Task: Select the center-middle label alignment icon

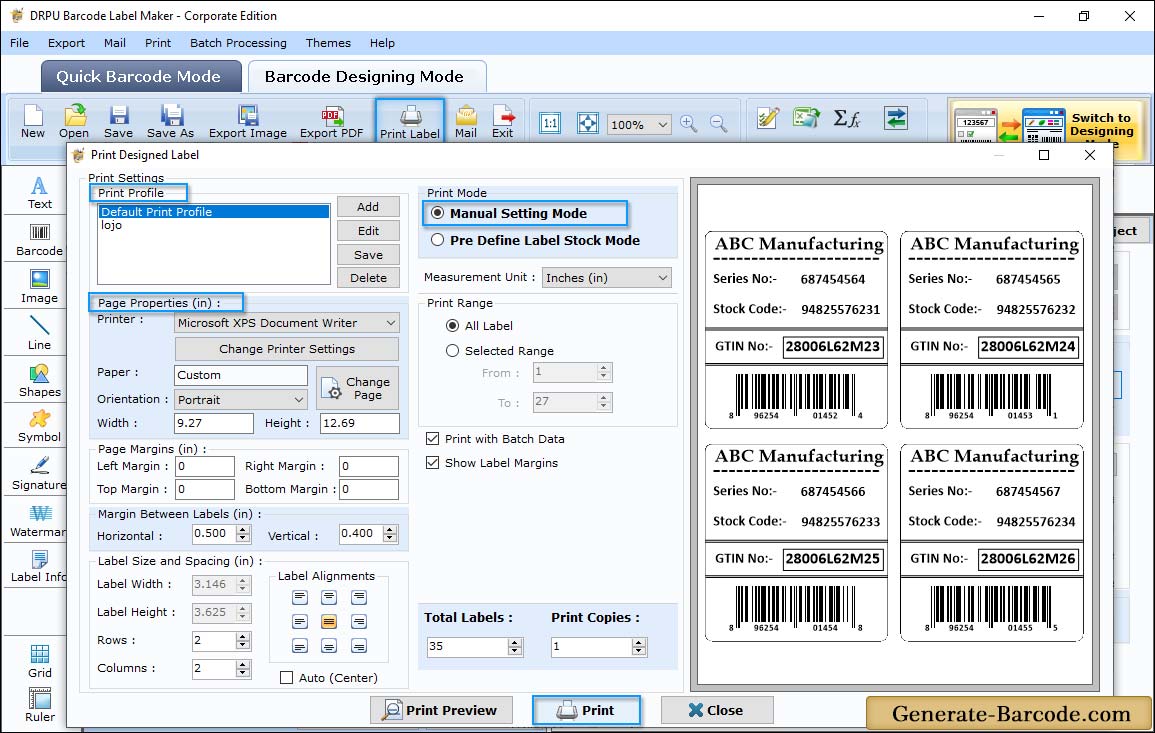Action: pyautogui.click(x=329, y=622)
